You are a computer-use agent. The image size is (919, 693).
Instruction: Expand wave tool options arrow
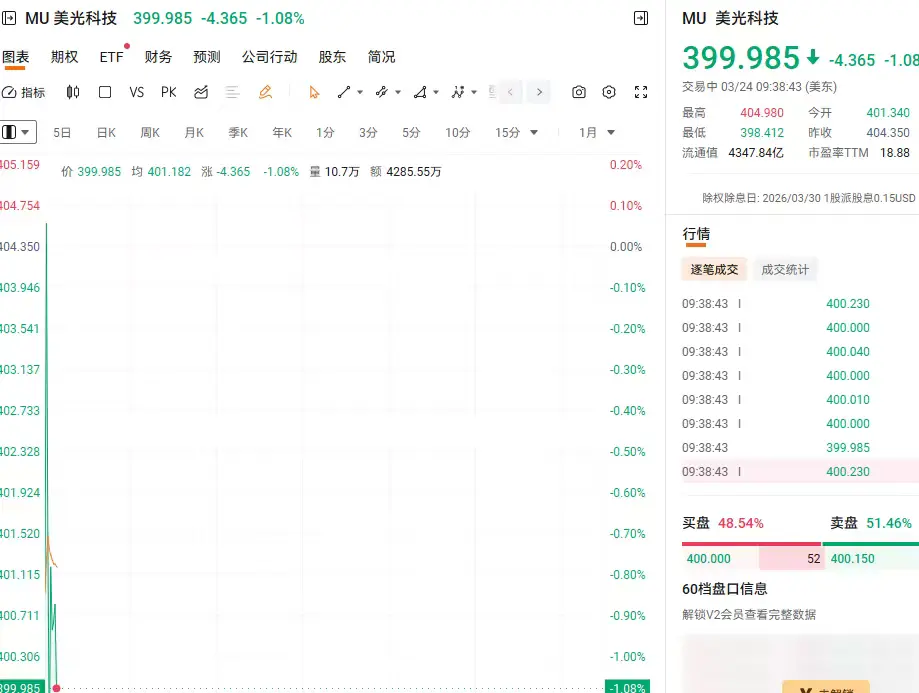474,92
